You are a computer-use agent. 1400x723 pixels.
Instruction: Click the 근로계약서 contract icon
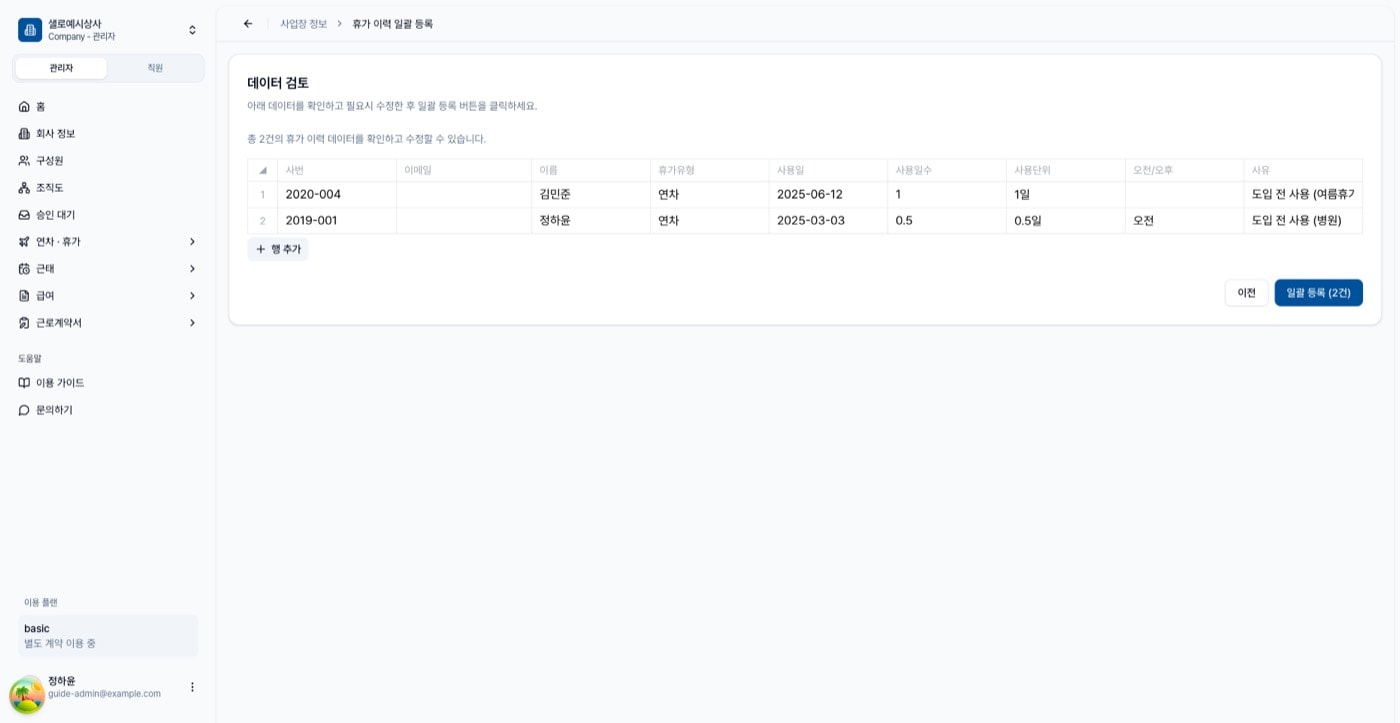pos(25,322)
